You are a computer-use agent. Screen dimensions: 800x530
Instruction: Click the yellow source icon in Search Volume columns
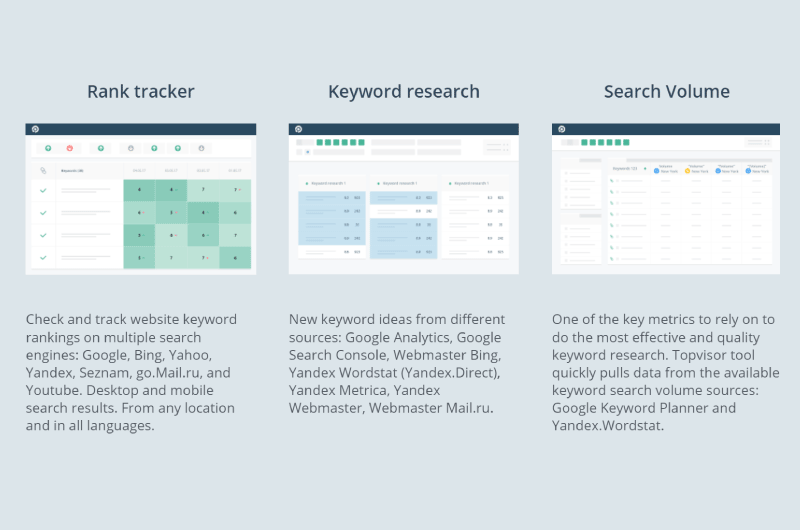coord(687,171)
